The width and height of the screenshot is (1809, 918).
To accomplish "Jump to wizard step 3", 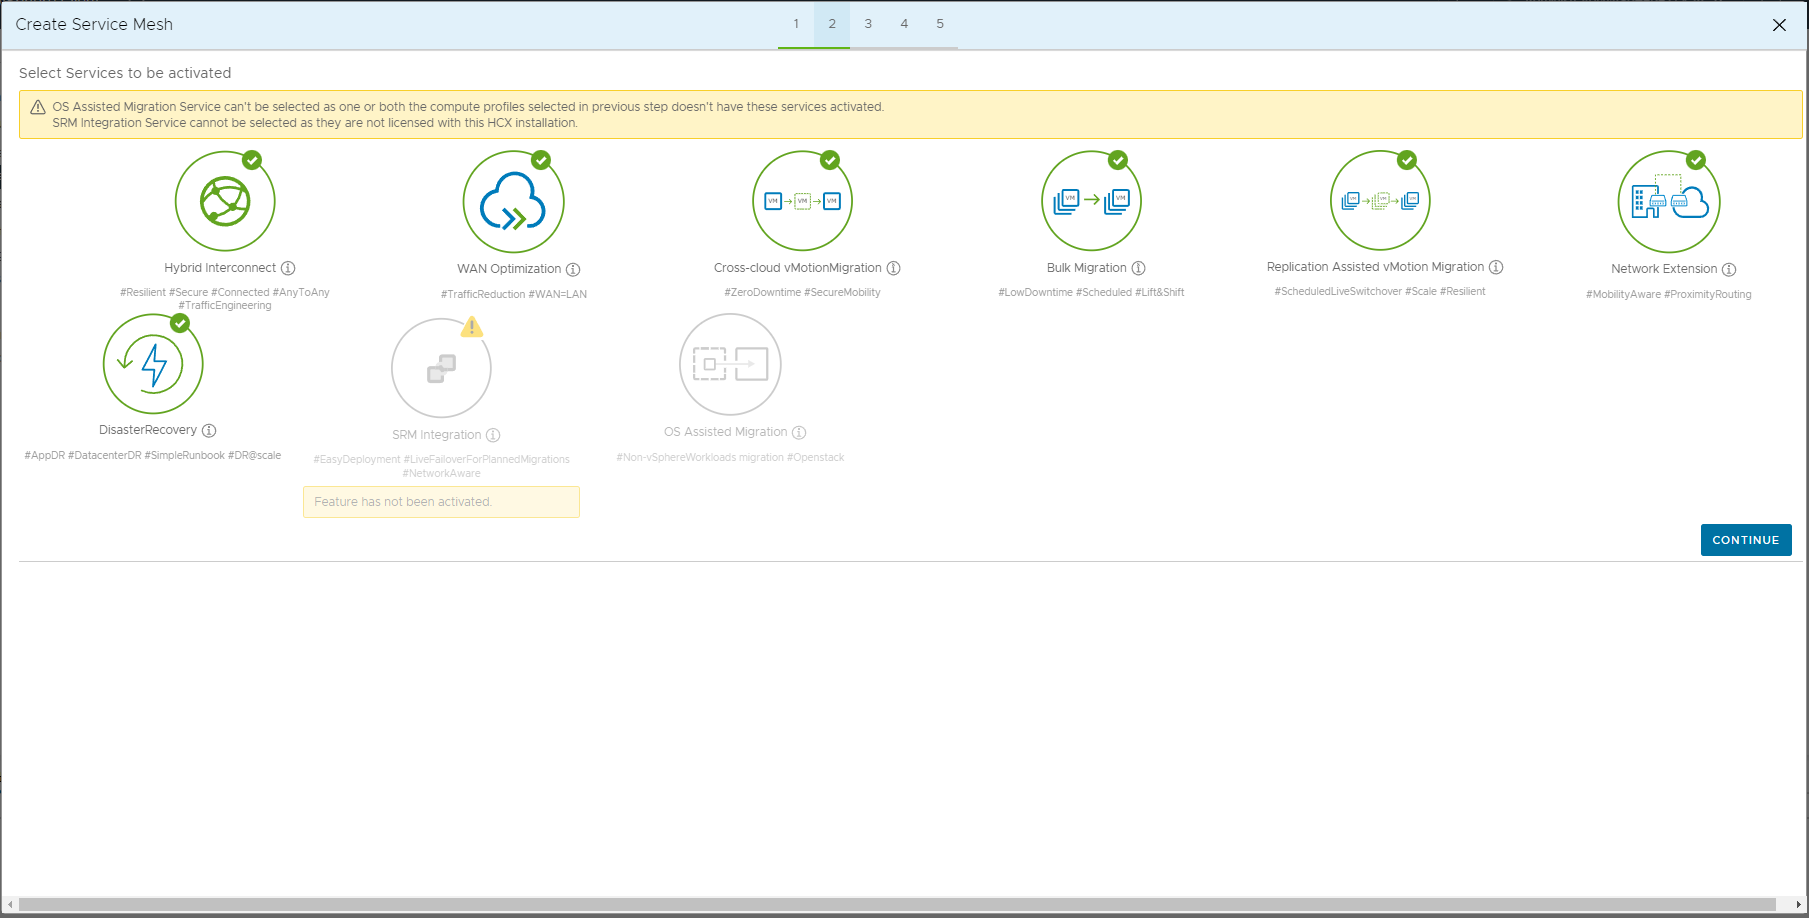I will click(868, 24).
